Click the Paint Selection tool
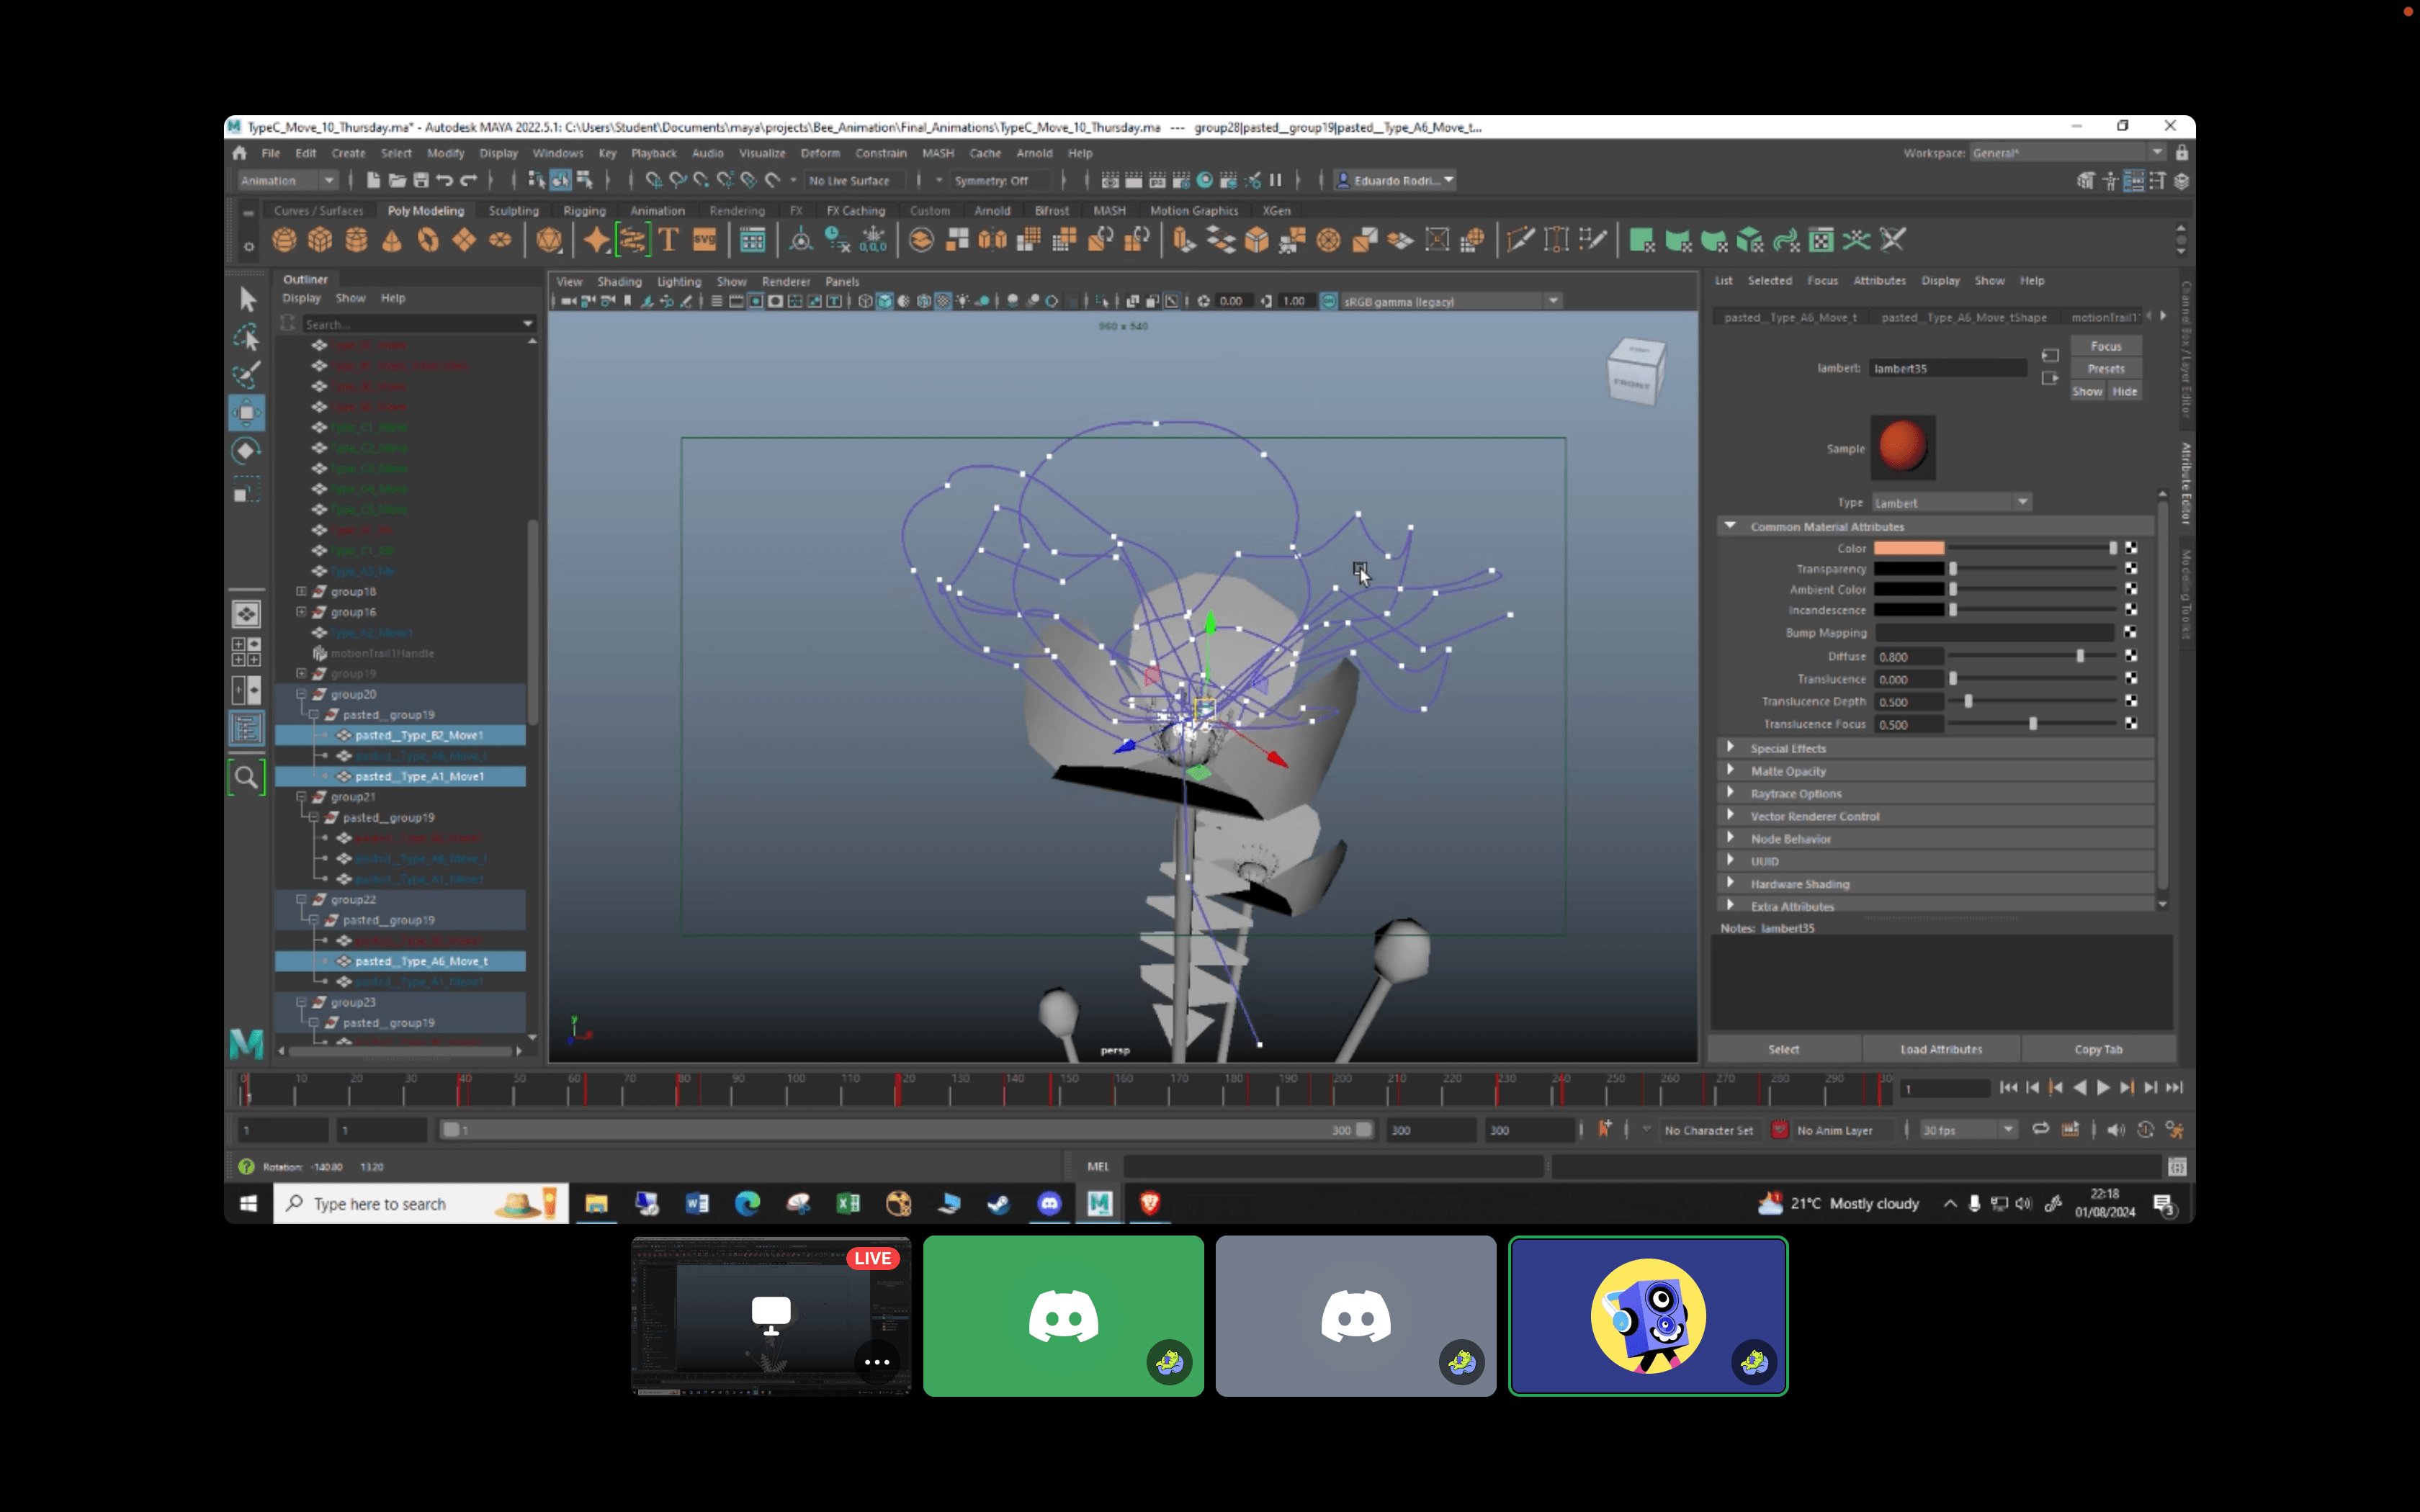 click(246, 375)
